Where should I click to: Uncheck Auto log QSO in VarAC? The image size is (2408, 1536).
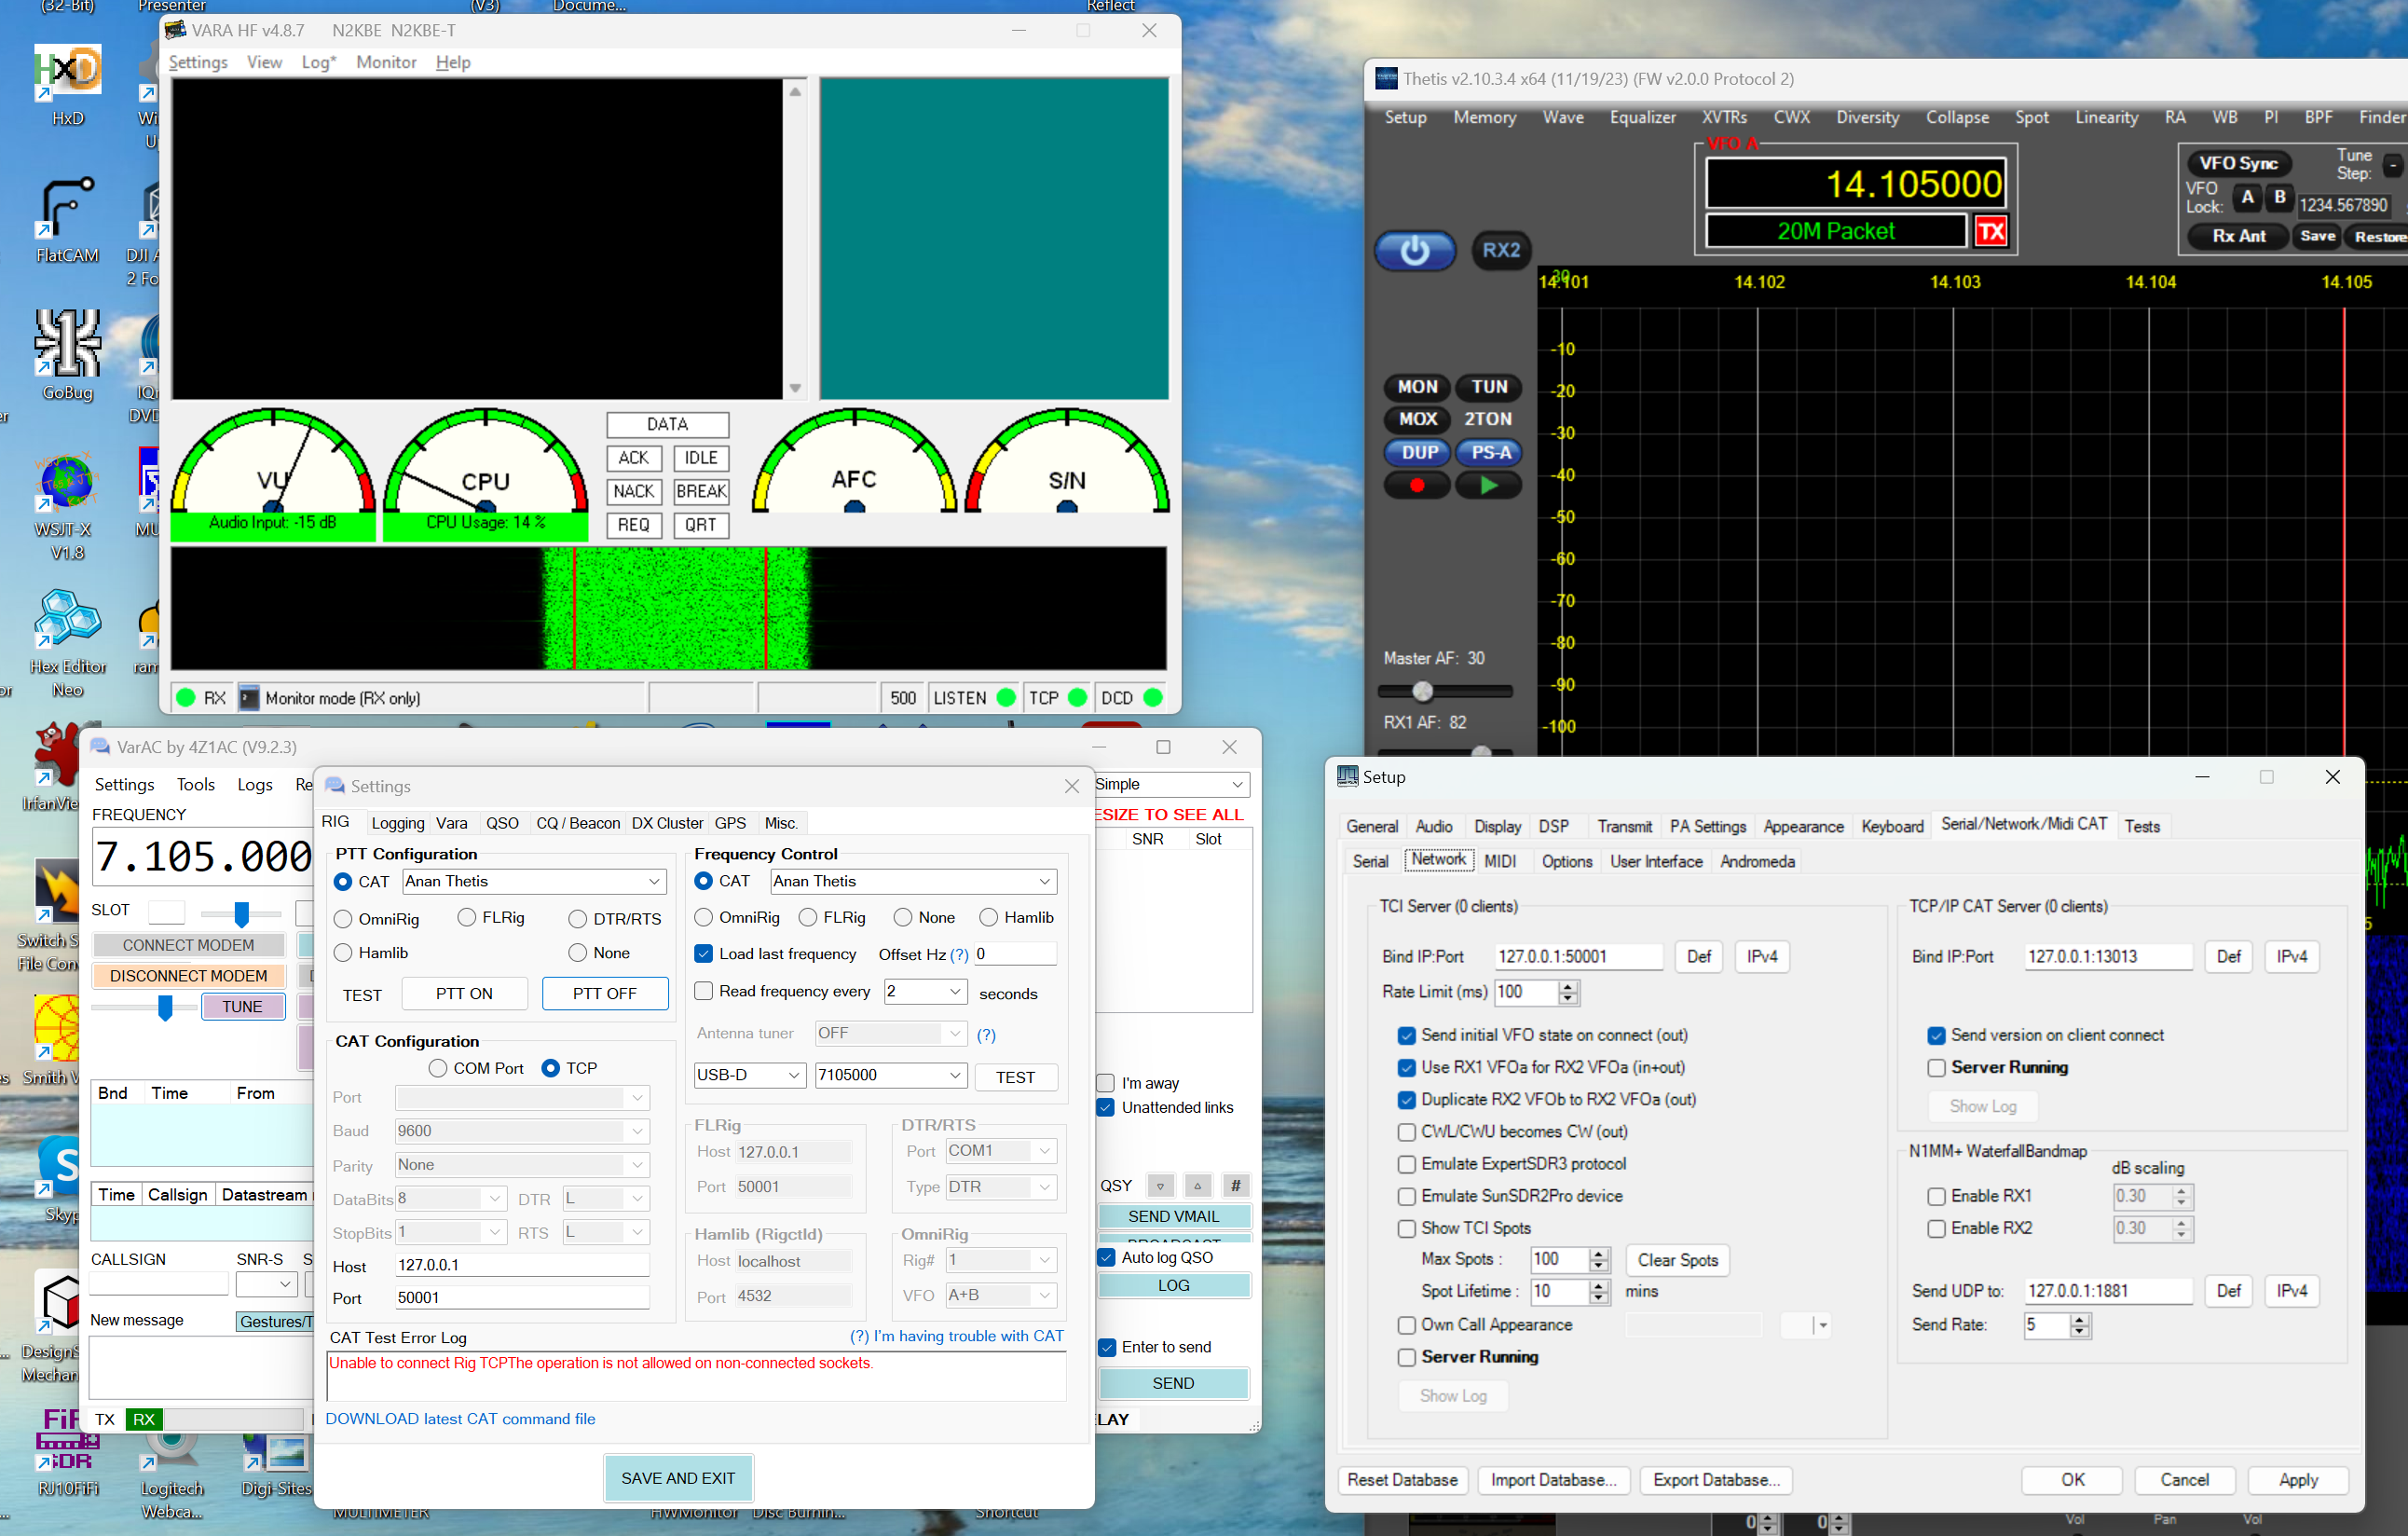(1106, 1257)
